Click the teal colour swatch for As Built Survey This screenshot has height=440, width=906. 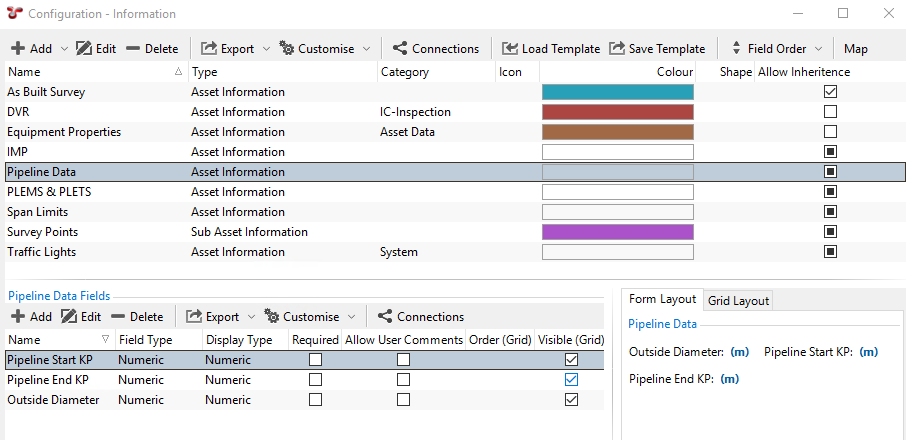(x=618, y=92)
